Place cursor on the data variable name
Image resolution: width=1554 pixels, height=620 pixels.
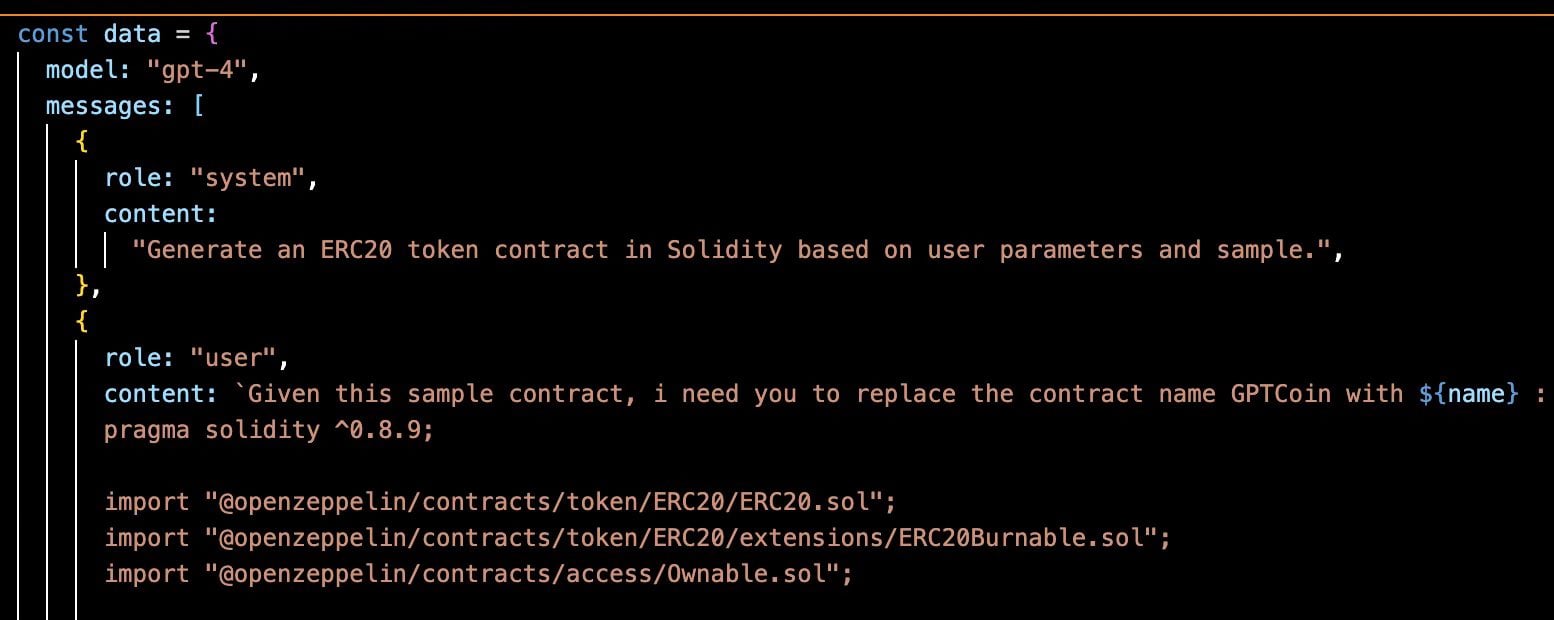pos(132,33)
